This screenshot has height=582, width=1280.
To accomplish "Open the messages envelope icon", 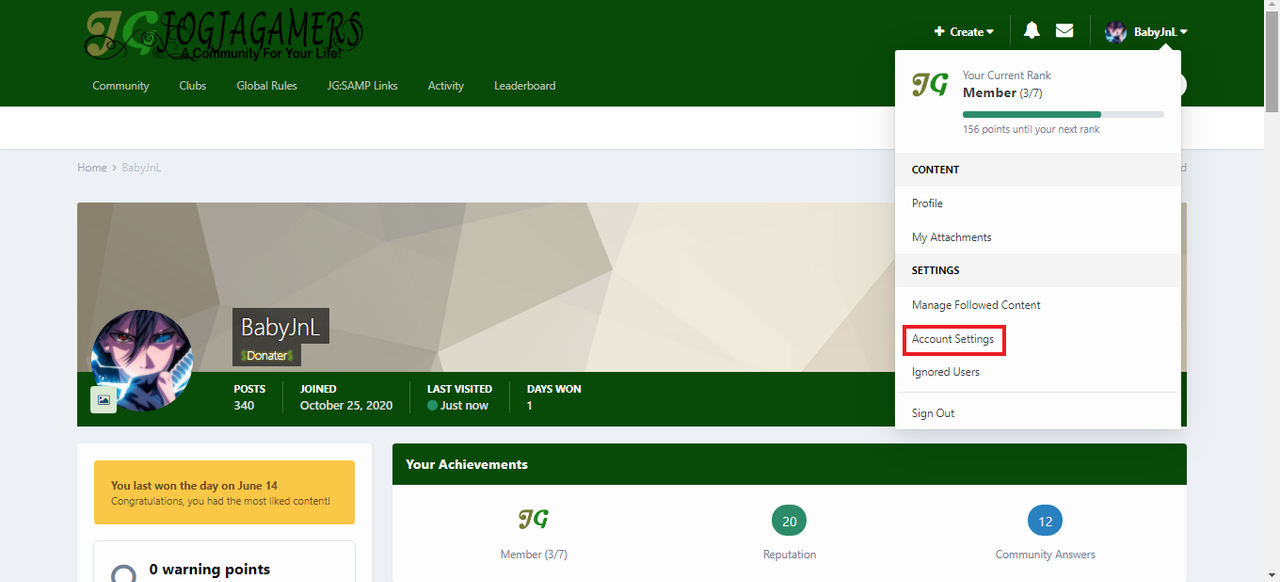I will (1064, 31).
